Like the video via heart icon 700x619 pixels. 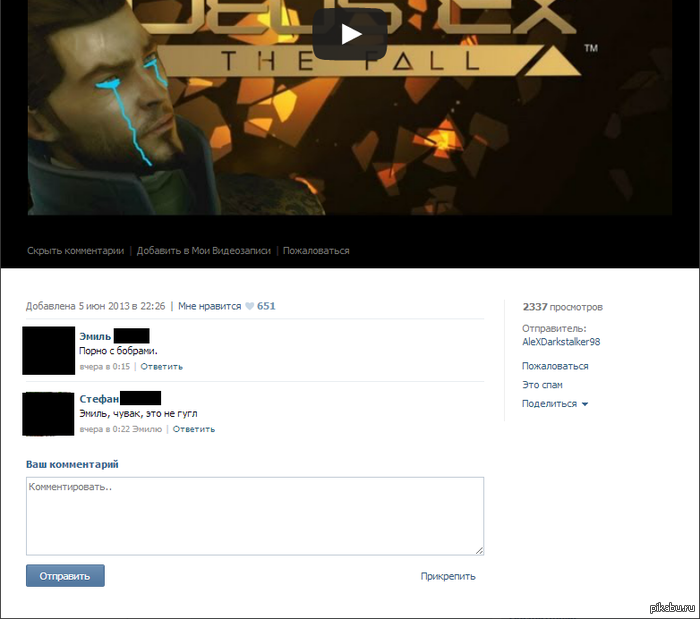250,306
